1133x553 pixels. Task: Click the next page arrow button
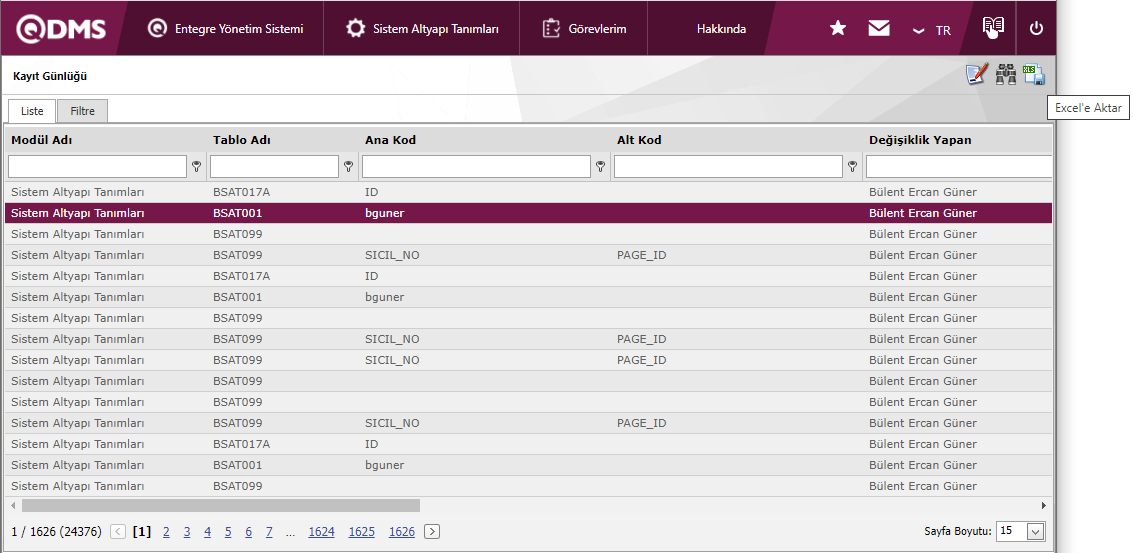click(432, 532)
